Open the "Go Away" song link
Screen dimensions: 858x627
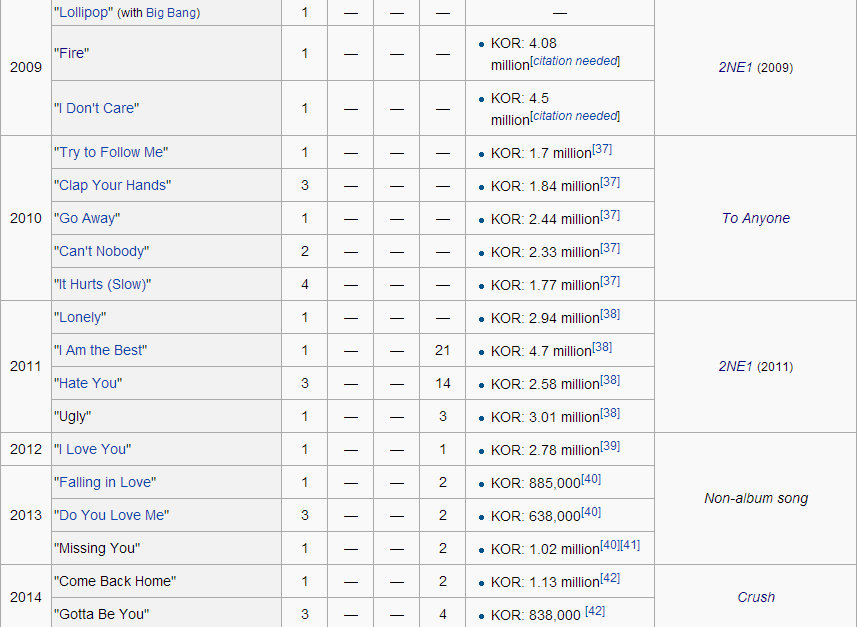(87, 218)
